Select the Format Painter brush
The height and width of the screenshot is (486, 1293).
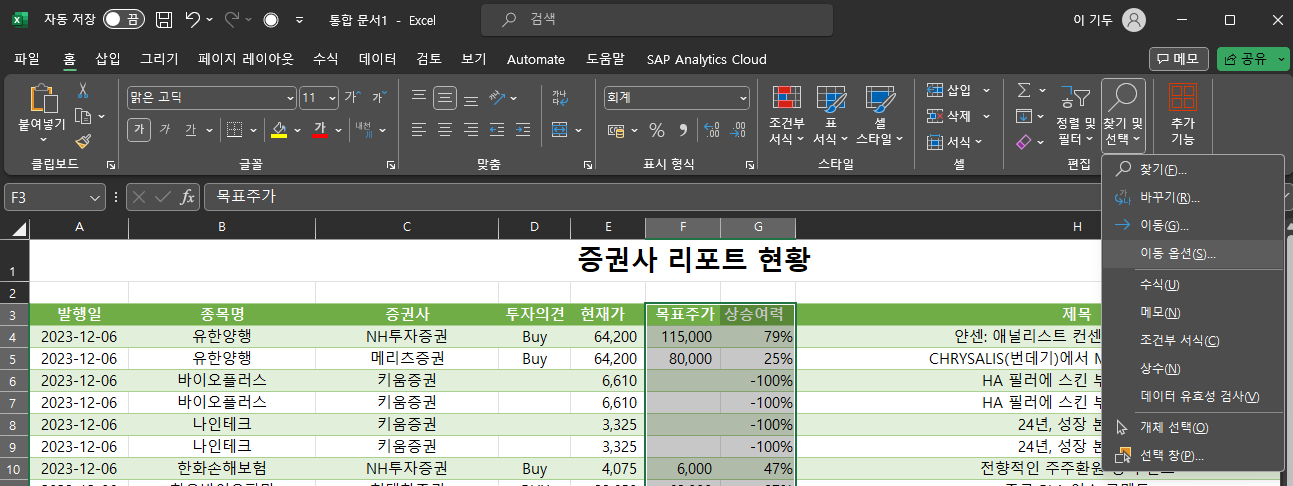point(83,142)
